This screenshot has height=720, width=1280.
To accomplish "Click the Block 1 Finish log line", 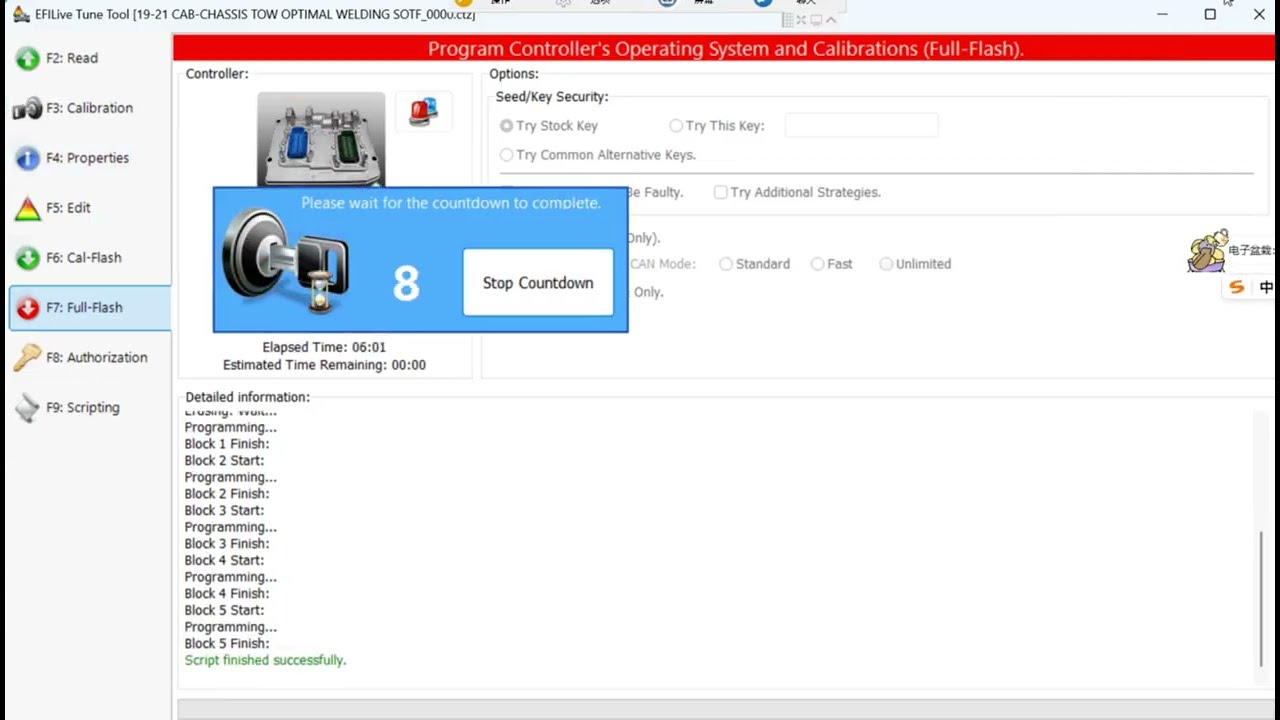I will [227, 444].
